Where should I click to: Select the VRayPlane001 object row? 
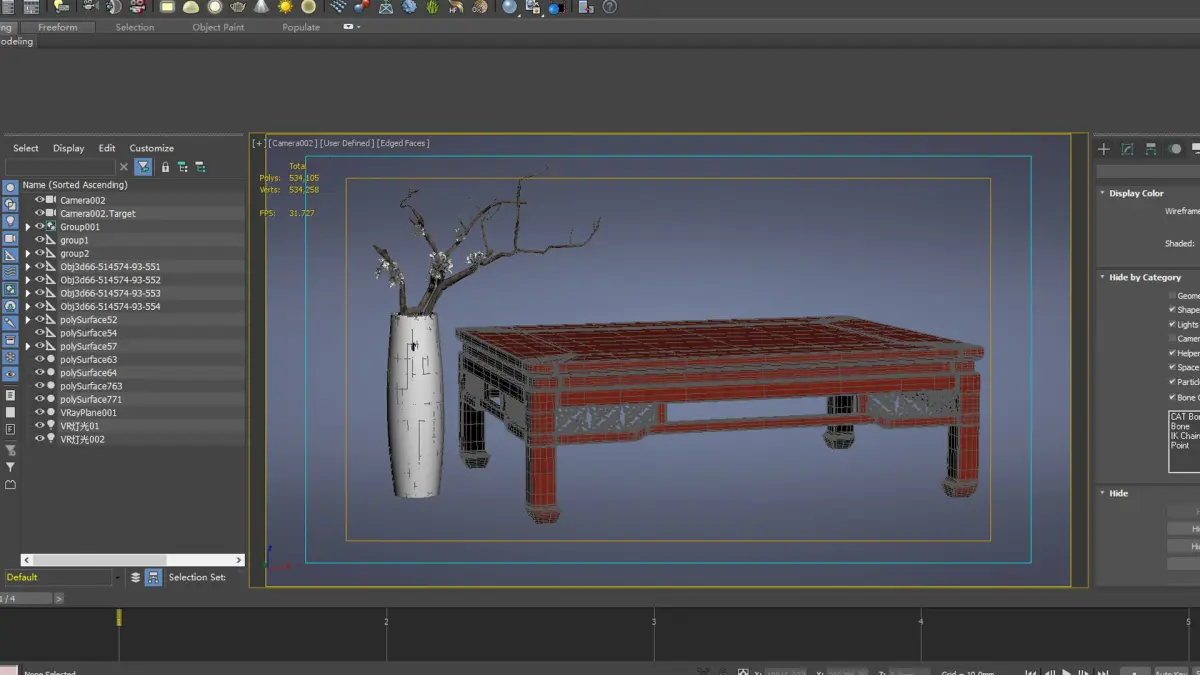pos(132,412)
